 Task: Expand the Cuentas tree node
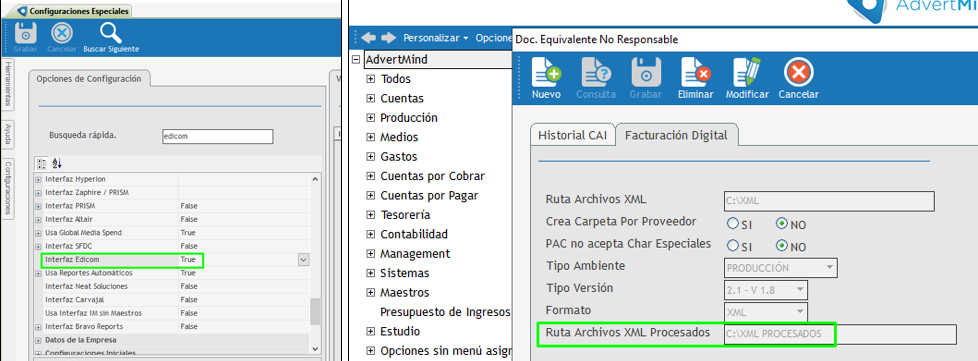click(370, 99)
